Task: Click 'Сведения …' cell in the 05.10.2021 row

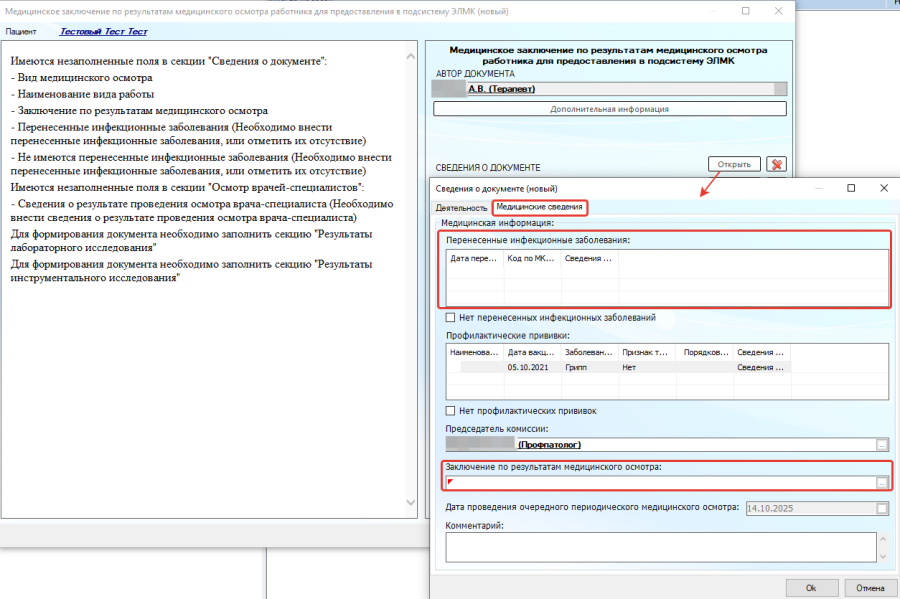Action: click(762, 367)
